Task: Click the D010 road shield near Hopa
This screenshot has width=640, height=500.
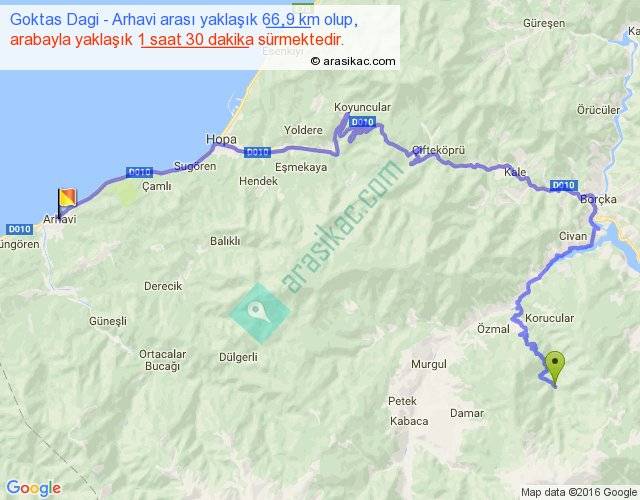Action: point(258,152)
